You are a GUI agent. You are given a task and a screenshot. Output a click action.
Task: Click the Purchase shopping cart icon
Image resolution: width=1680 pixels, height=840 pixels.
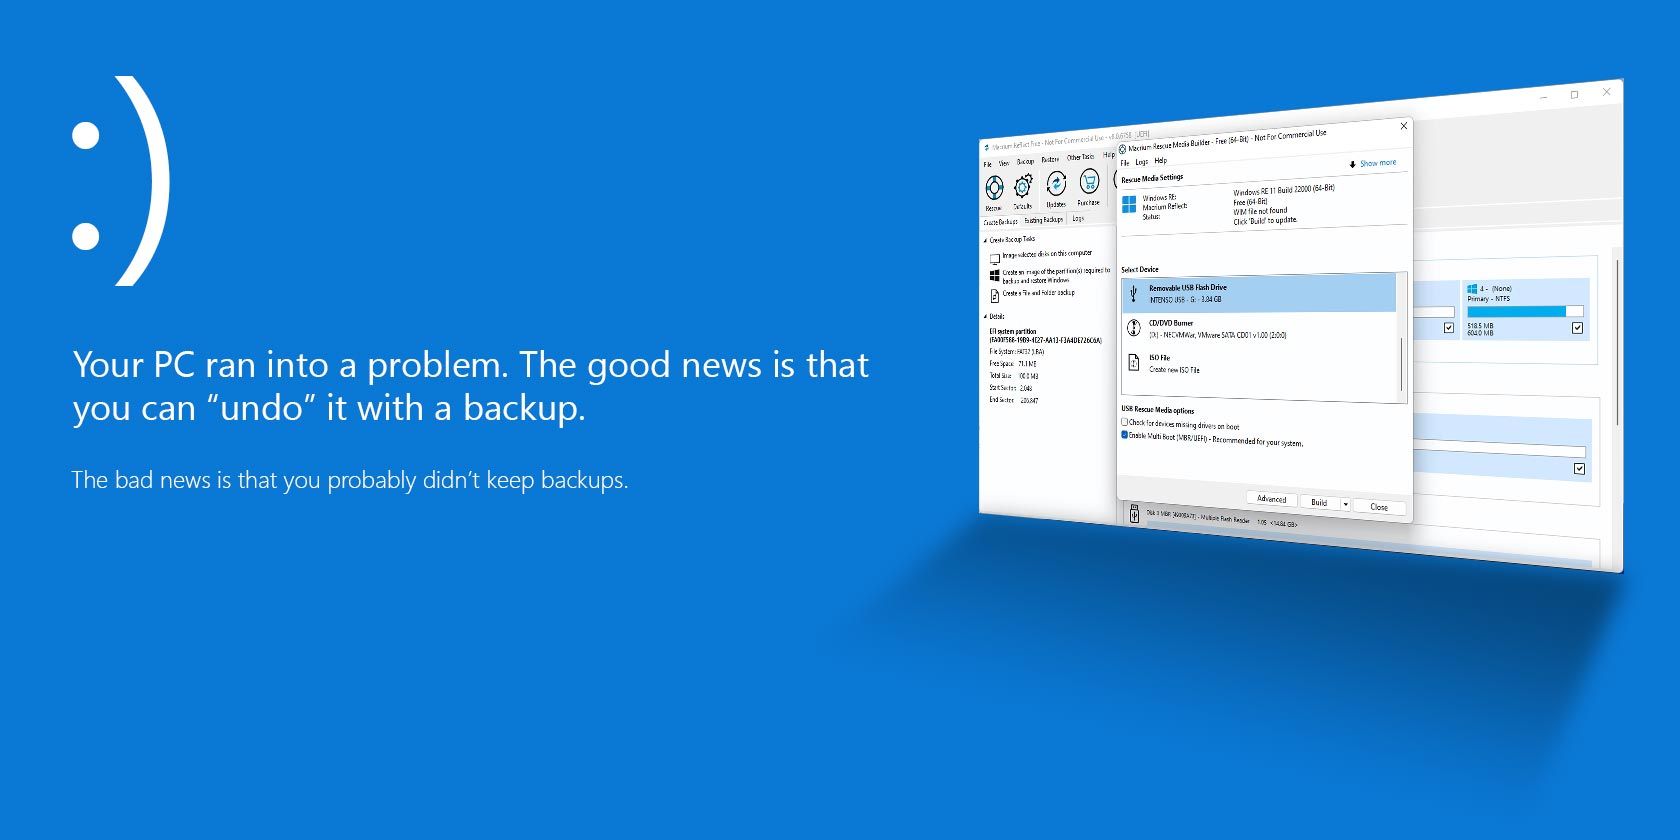[x=1089, y=181]
